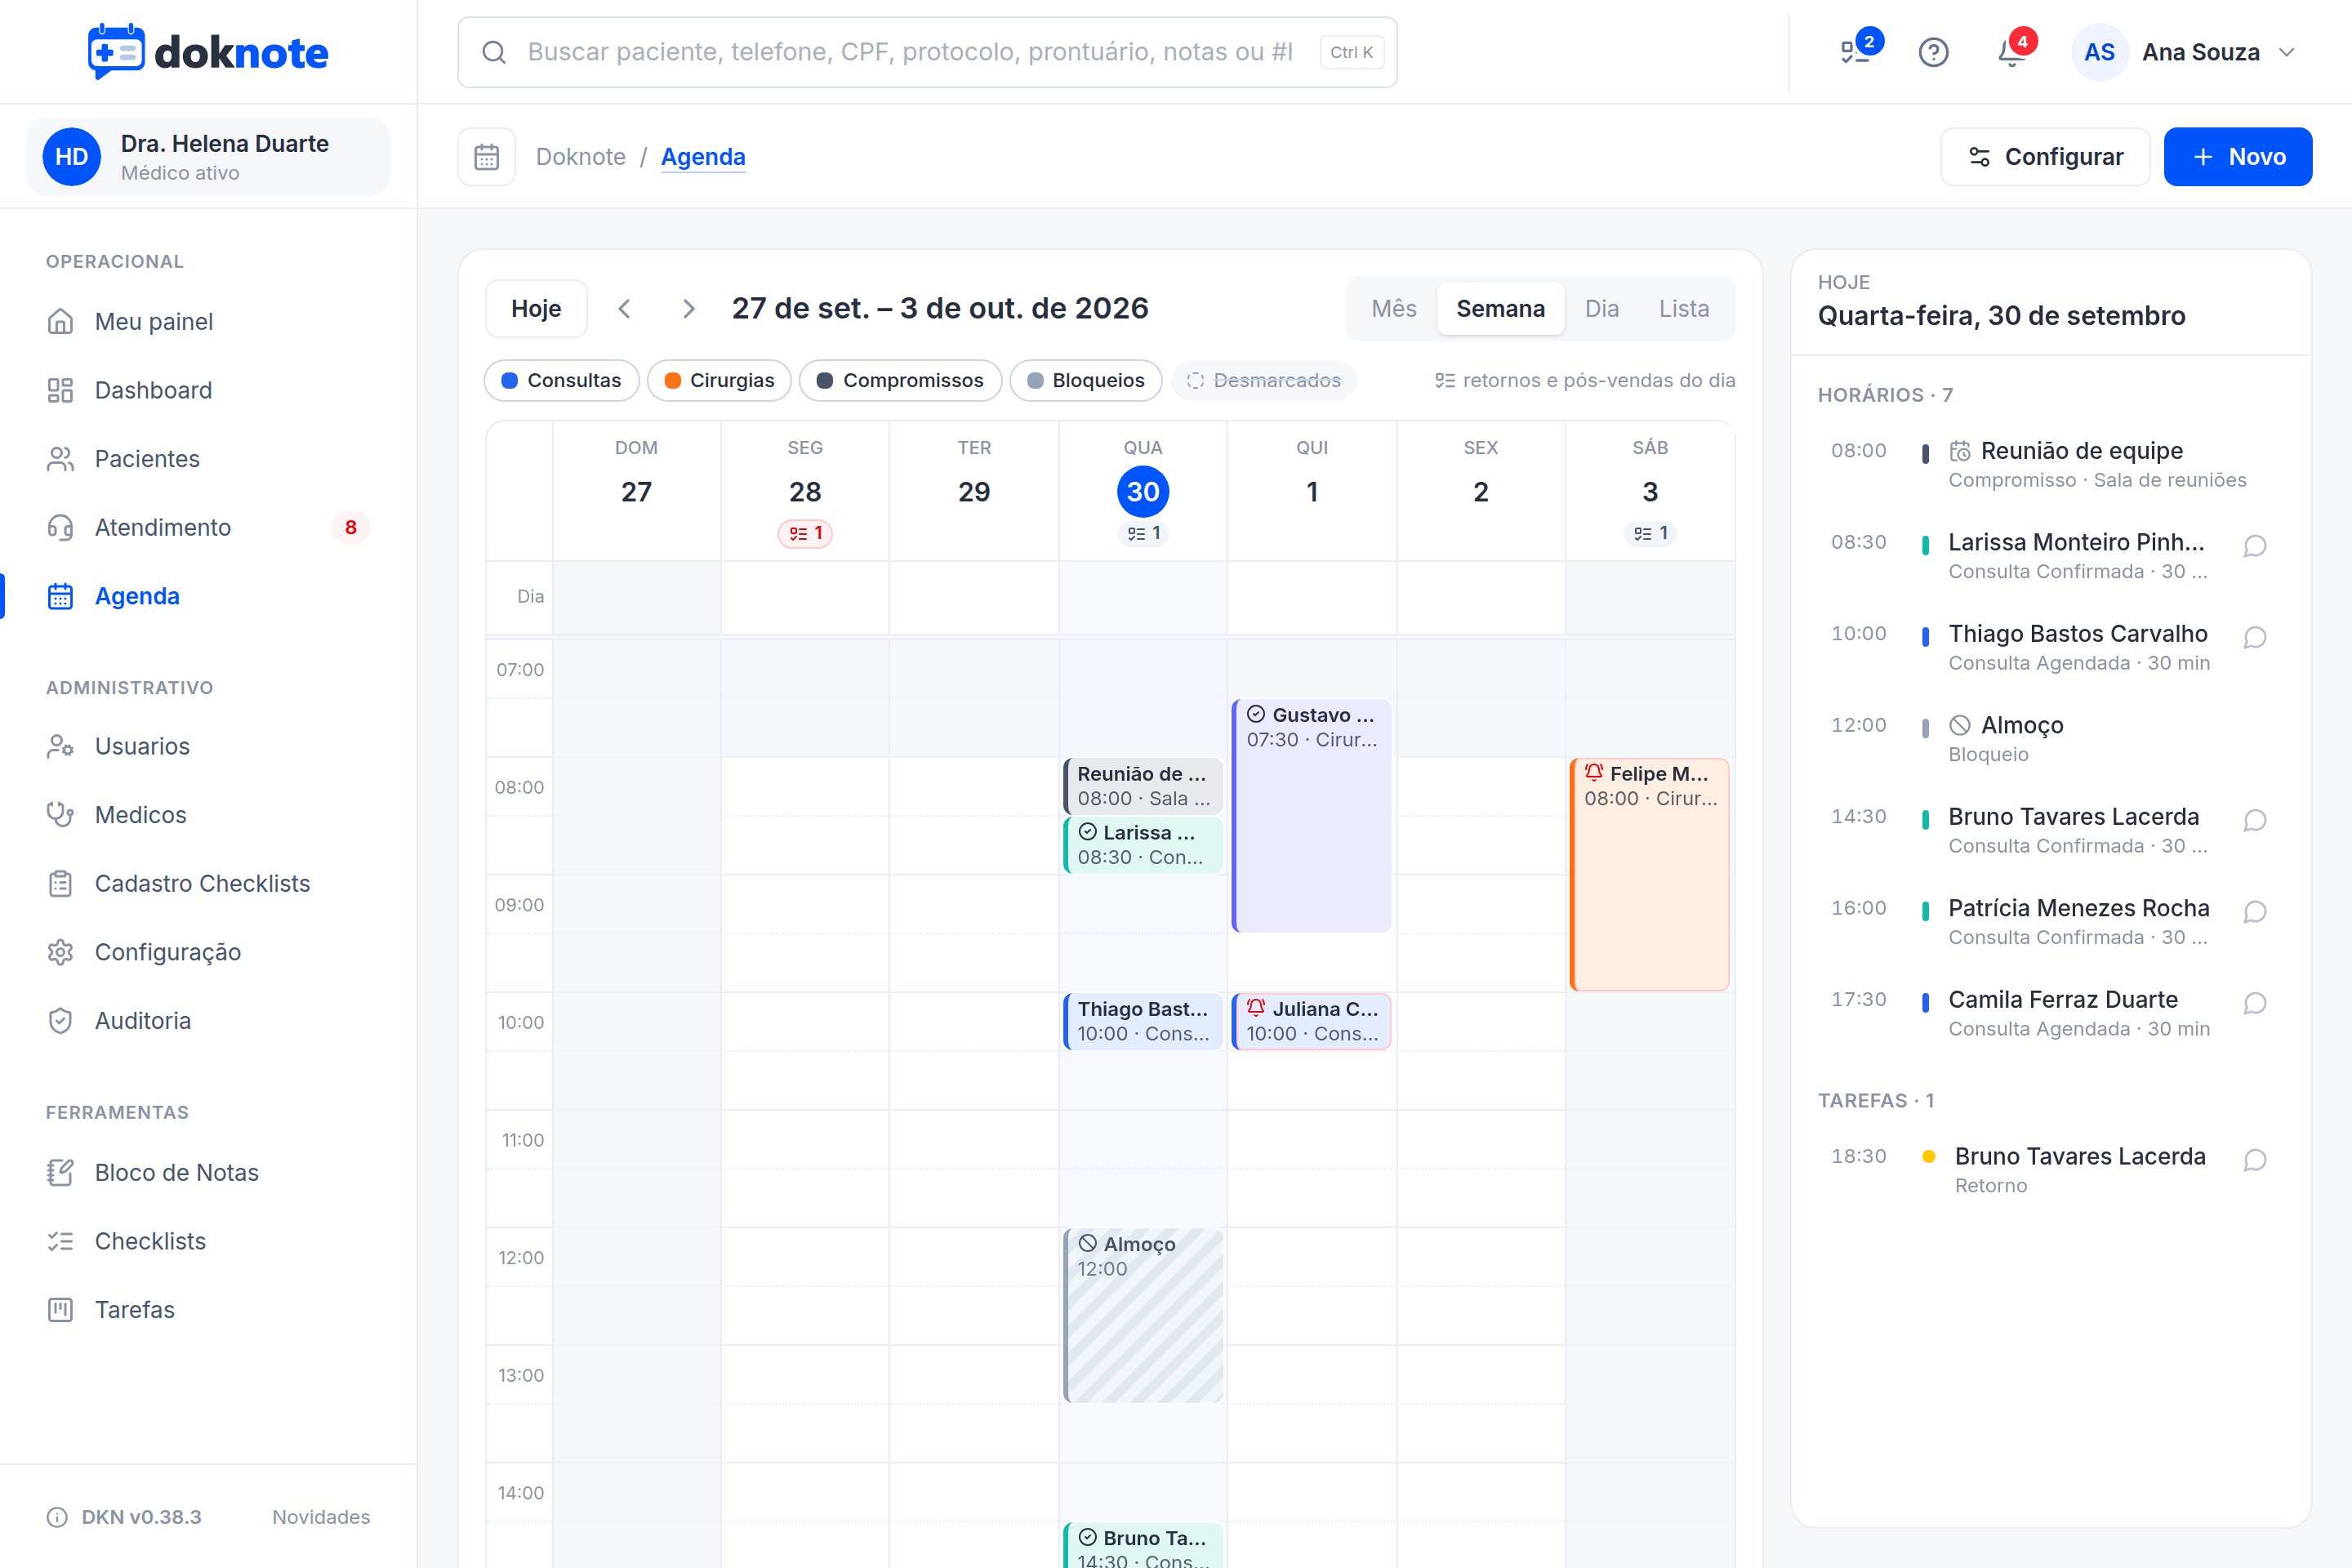Enable the Desmarcados filter chip
2352x1568 pixels.
(x=1264, y=381)
